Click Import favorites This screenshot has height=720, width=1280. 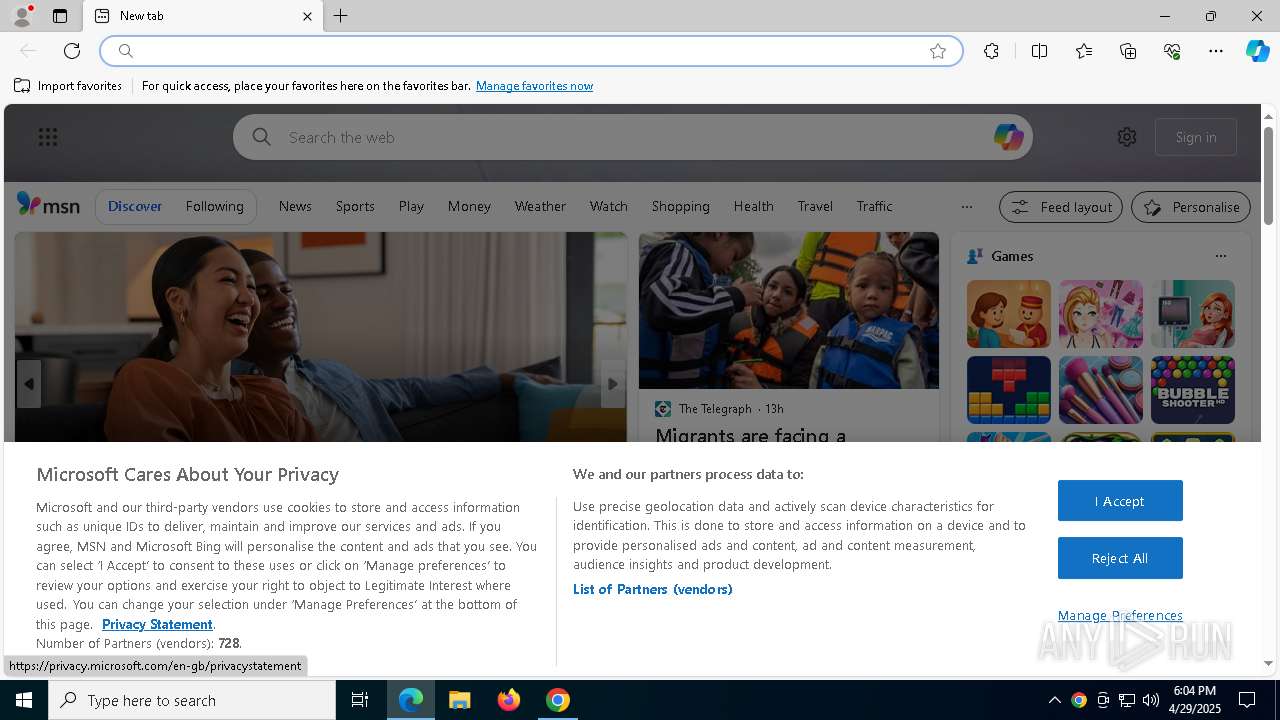click(x=68, y=86)
